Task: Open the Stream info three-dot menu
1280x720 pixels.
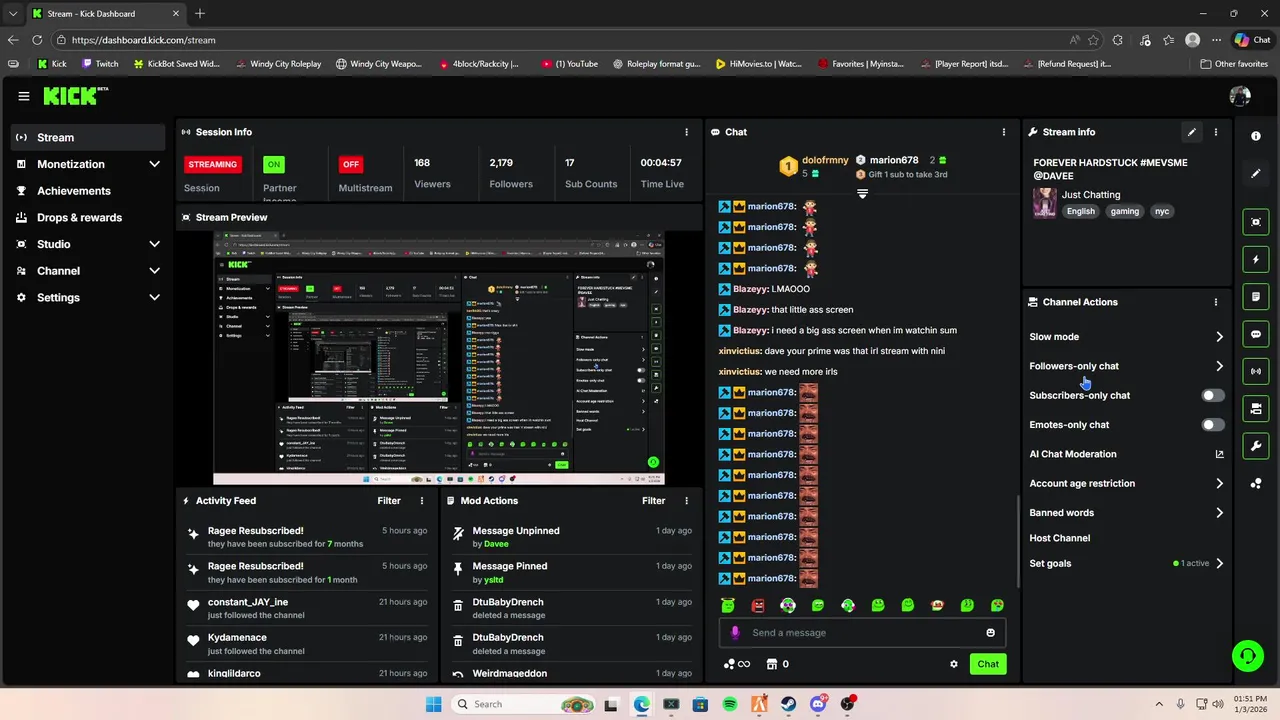Action: coord(1215,132)
